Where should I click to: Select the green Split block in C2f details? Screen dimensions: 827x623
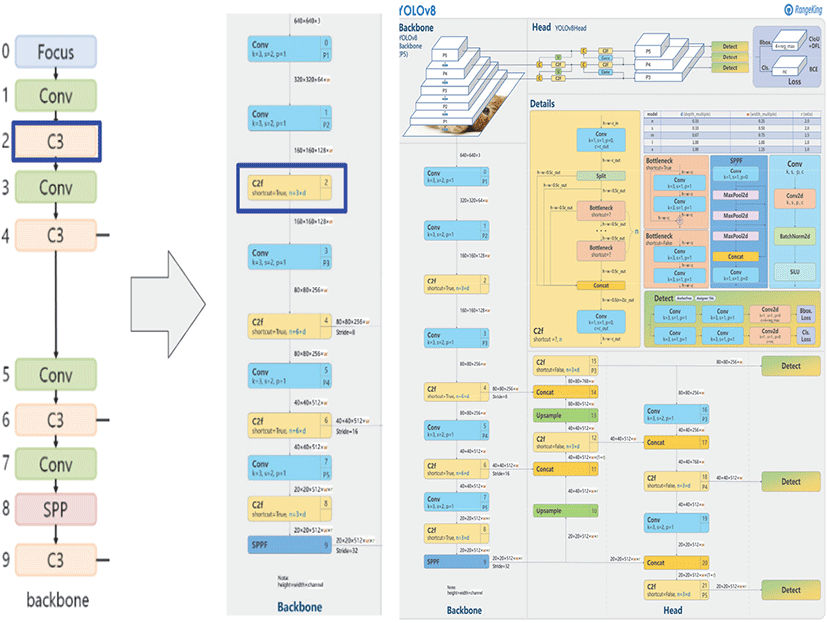[x=601, y=175]
